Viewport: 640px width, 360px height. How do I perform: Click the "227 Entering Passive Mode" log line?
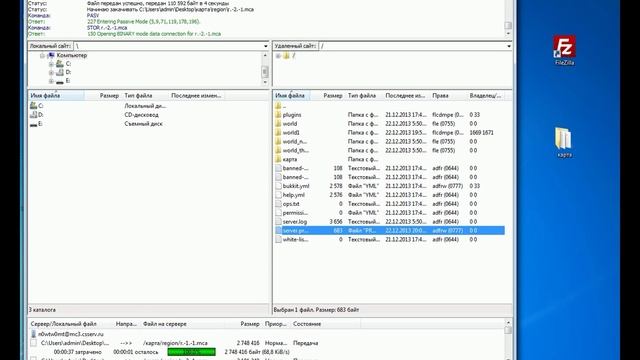click(x=143, y=22)
